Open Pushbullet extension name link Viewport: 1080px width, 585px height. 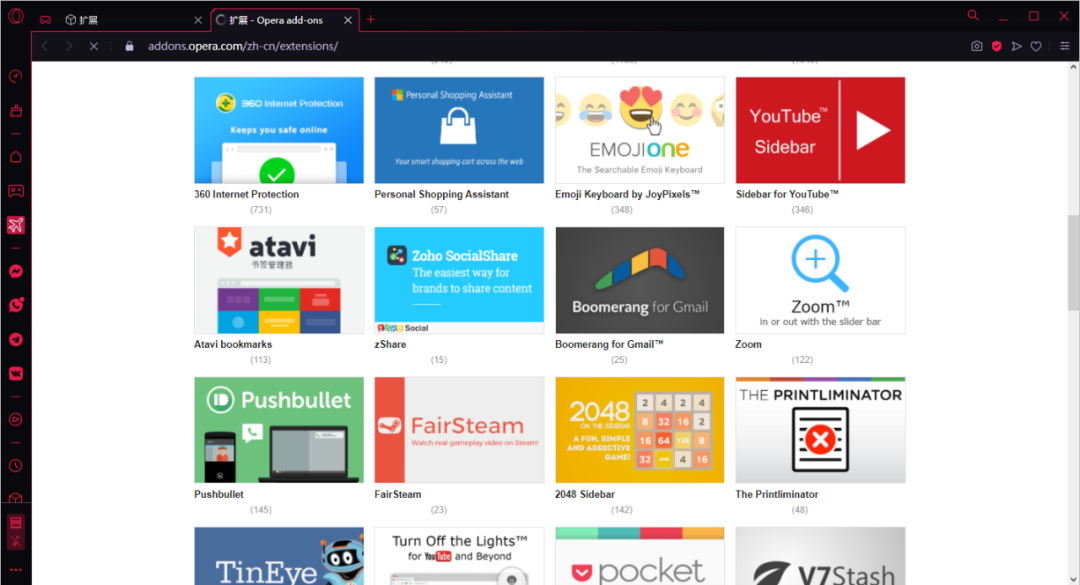click(x=218, y=495)
